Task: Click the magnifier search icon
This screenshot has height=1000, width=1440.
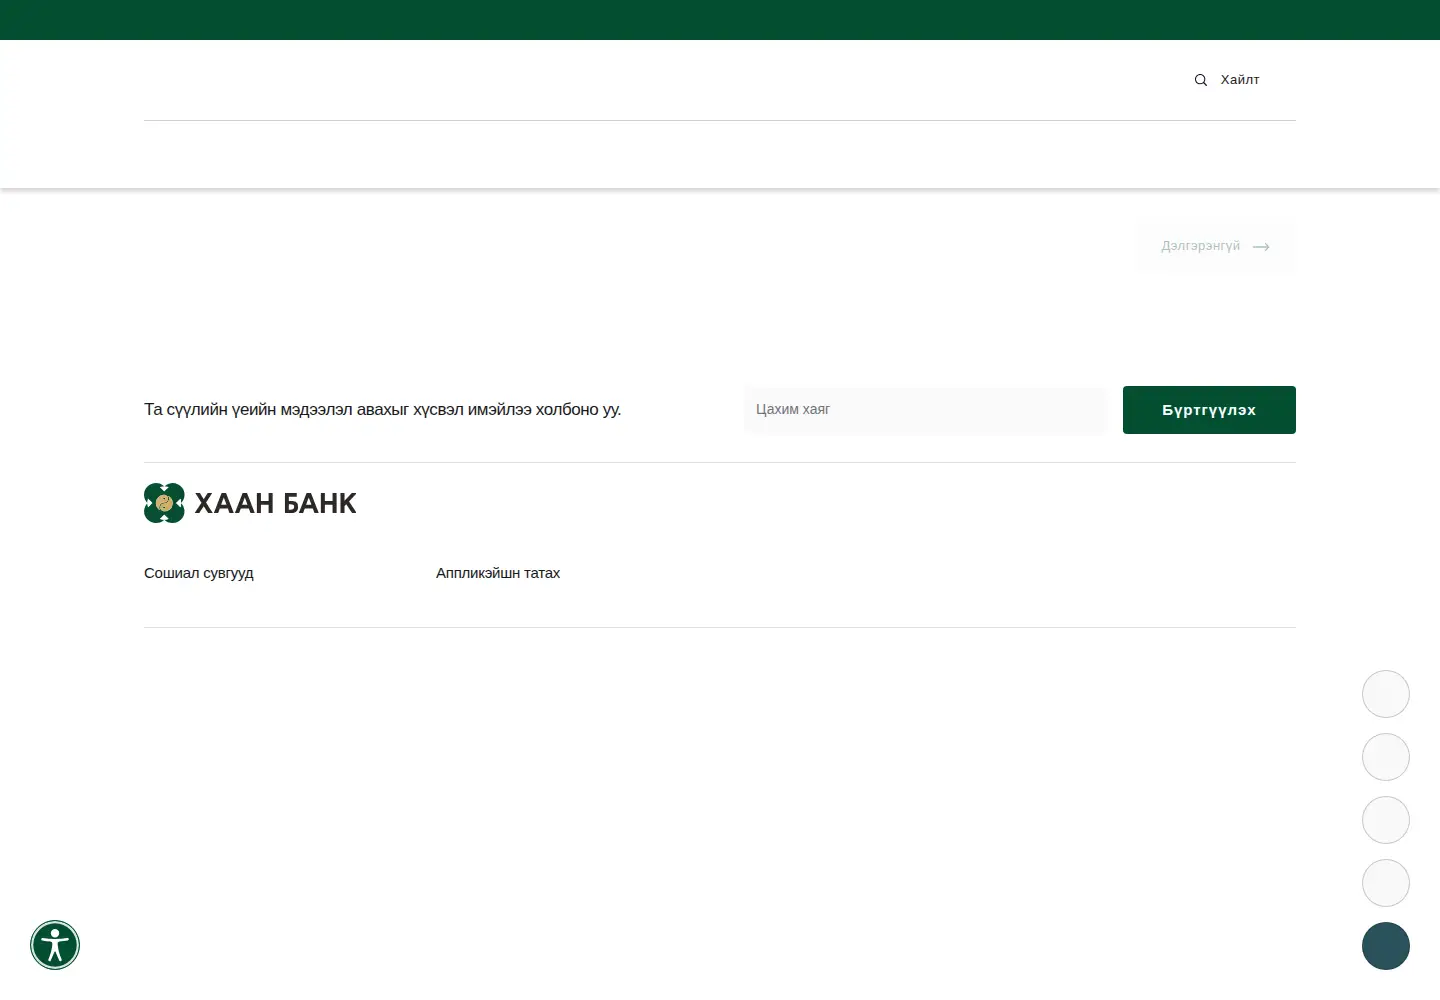Action: point(1201,80)
